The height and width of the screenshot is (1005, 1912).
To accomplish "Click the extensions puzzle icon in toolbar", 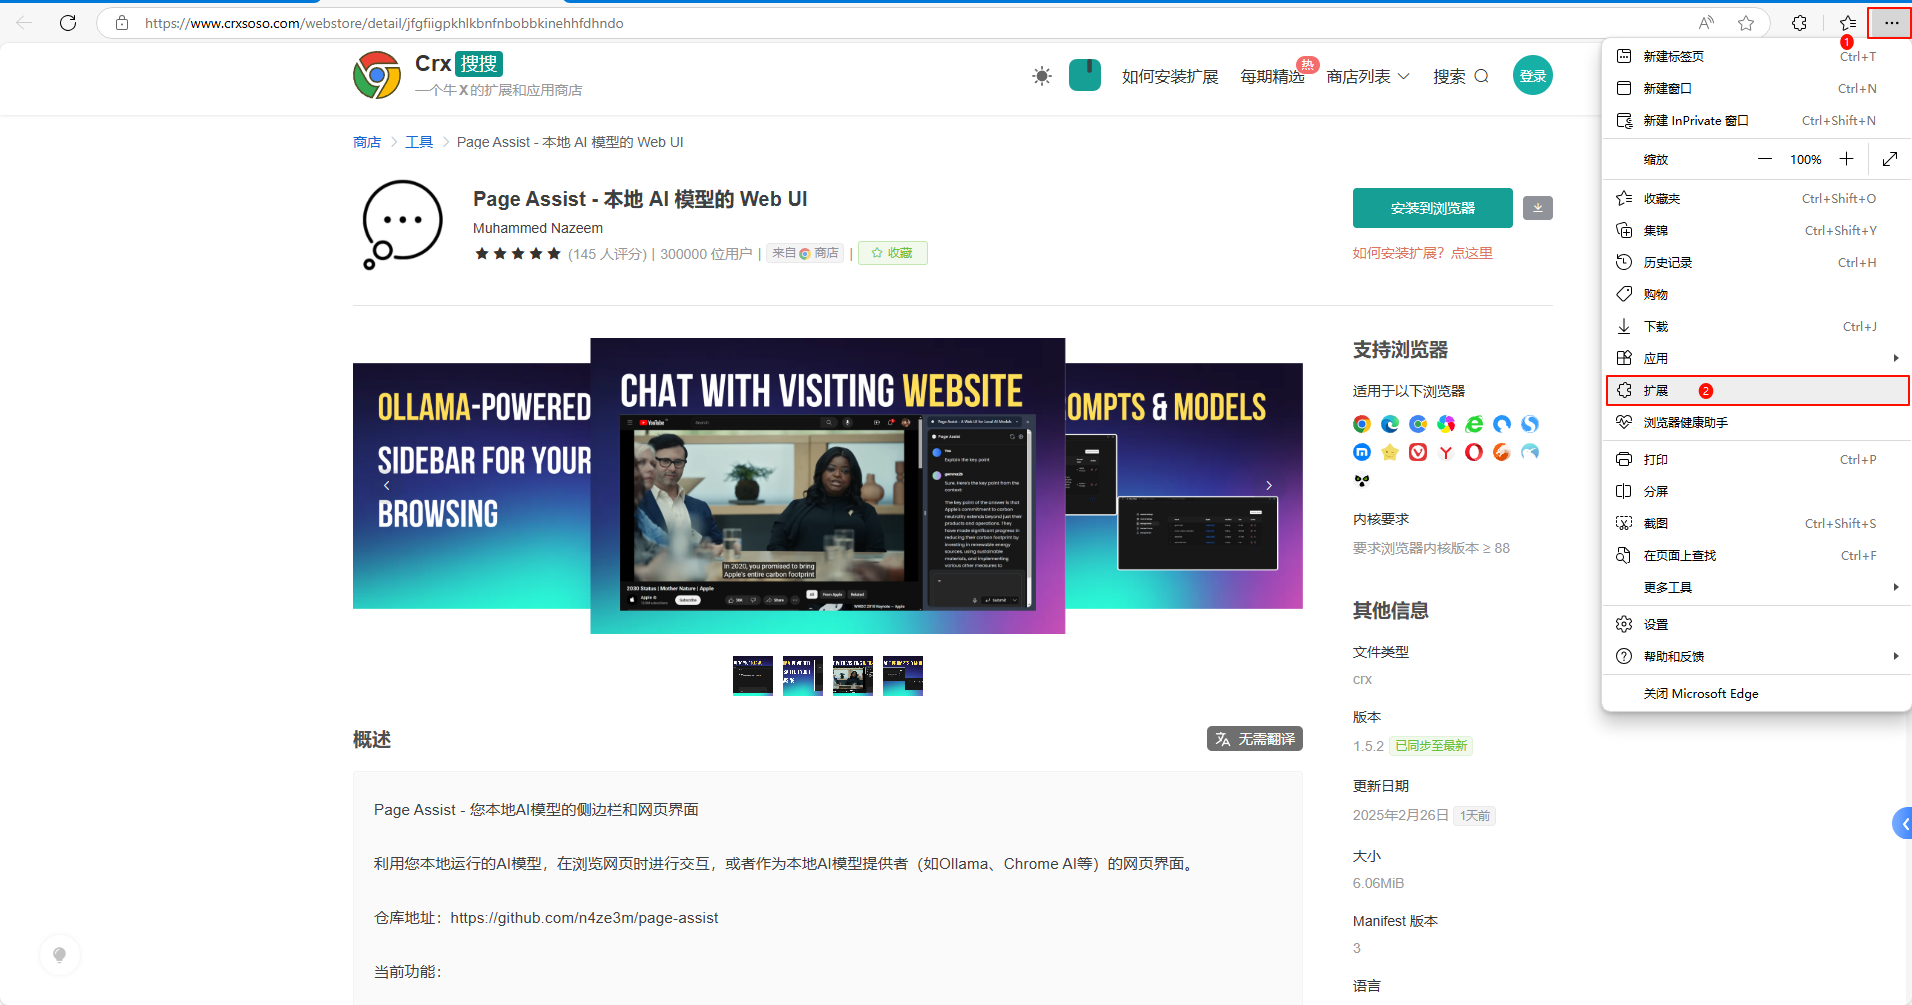I will (1799, 23).
